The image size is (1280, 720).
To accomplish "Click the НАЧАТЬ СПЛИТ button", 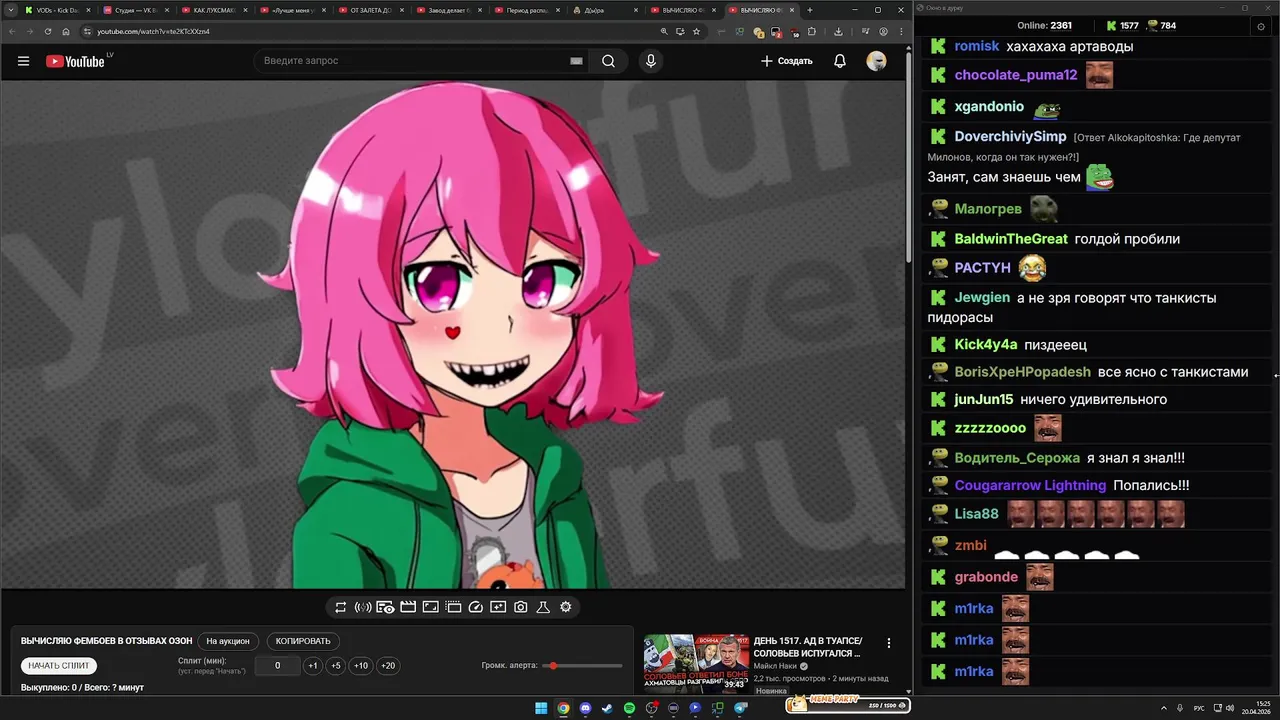I will 59,665.
